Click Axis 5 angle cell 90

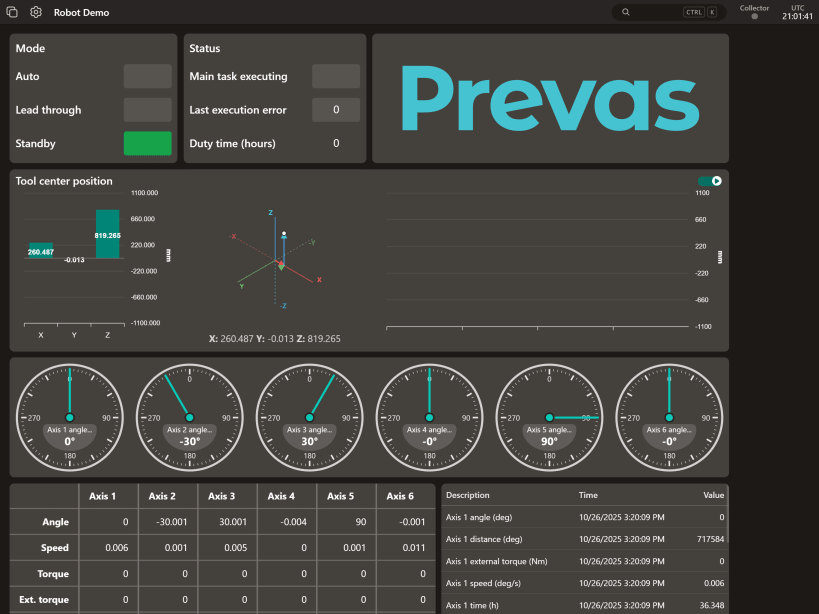coord(346,522)
